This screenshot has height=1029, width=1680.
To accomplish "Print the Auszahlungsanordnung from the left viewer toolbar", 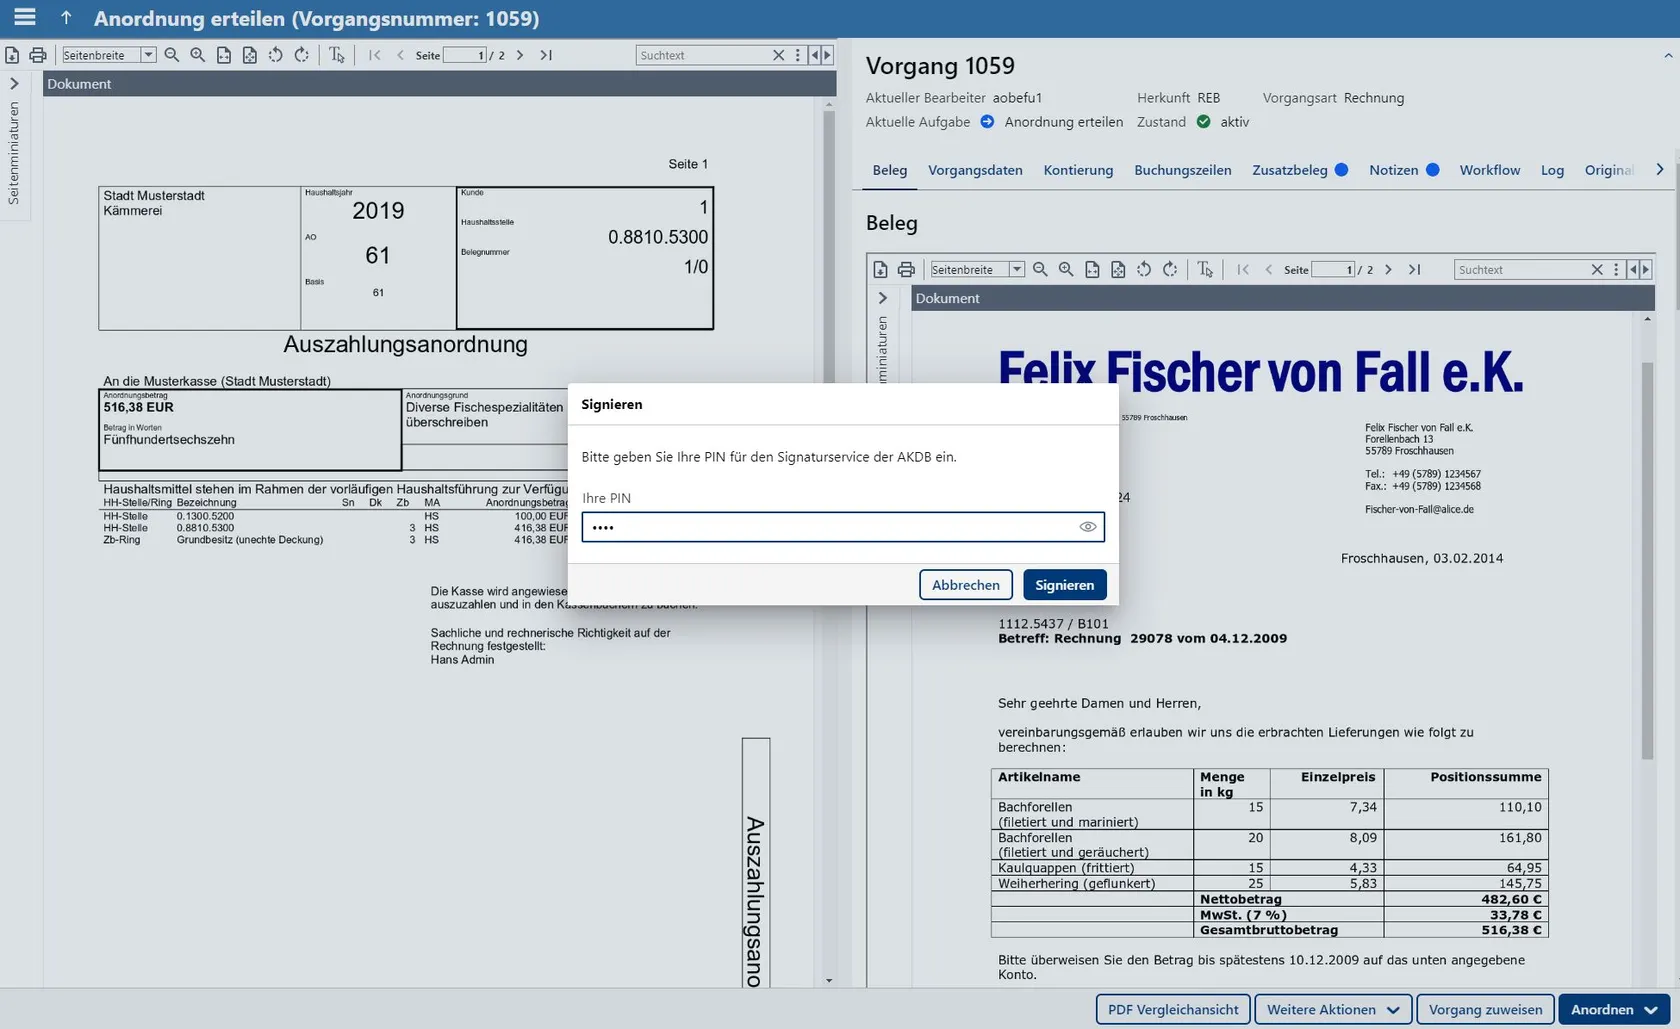I will 38,55.
